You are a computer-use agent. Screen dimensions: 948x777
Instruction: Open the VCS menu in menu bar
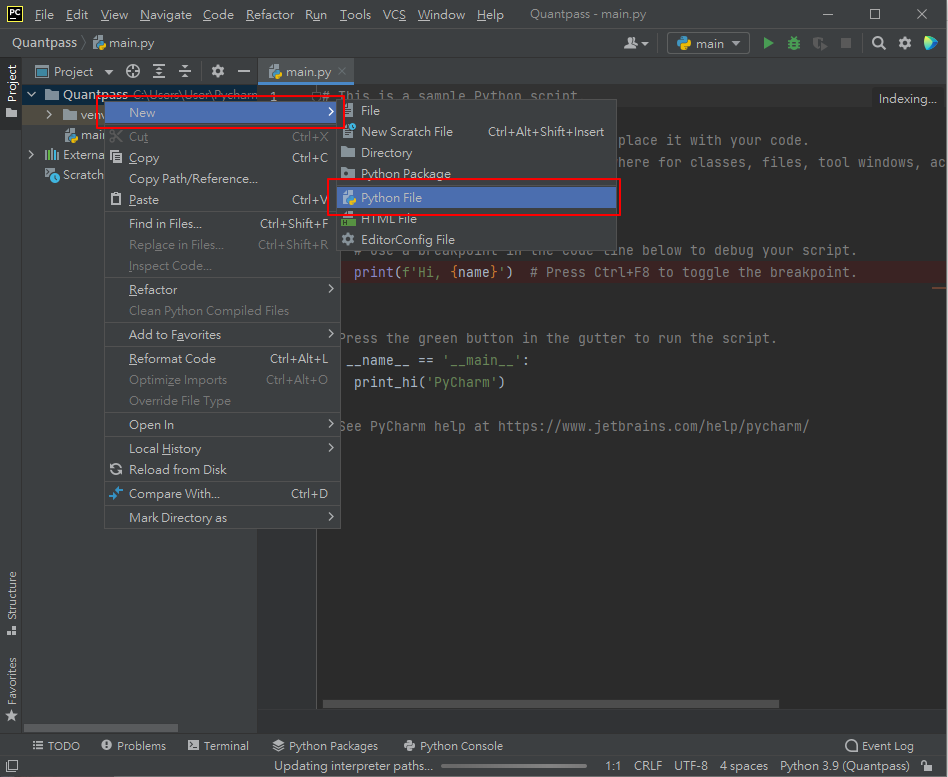pyautogui.click(x=394, y=15)
